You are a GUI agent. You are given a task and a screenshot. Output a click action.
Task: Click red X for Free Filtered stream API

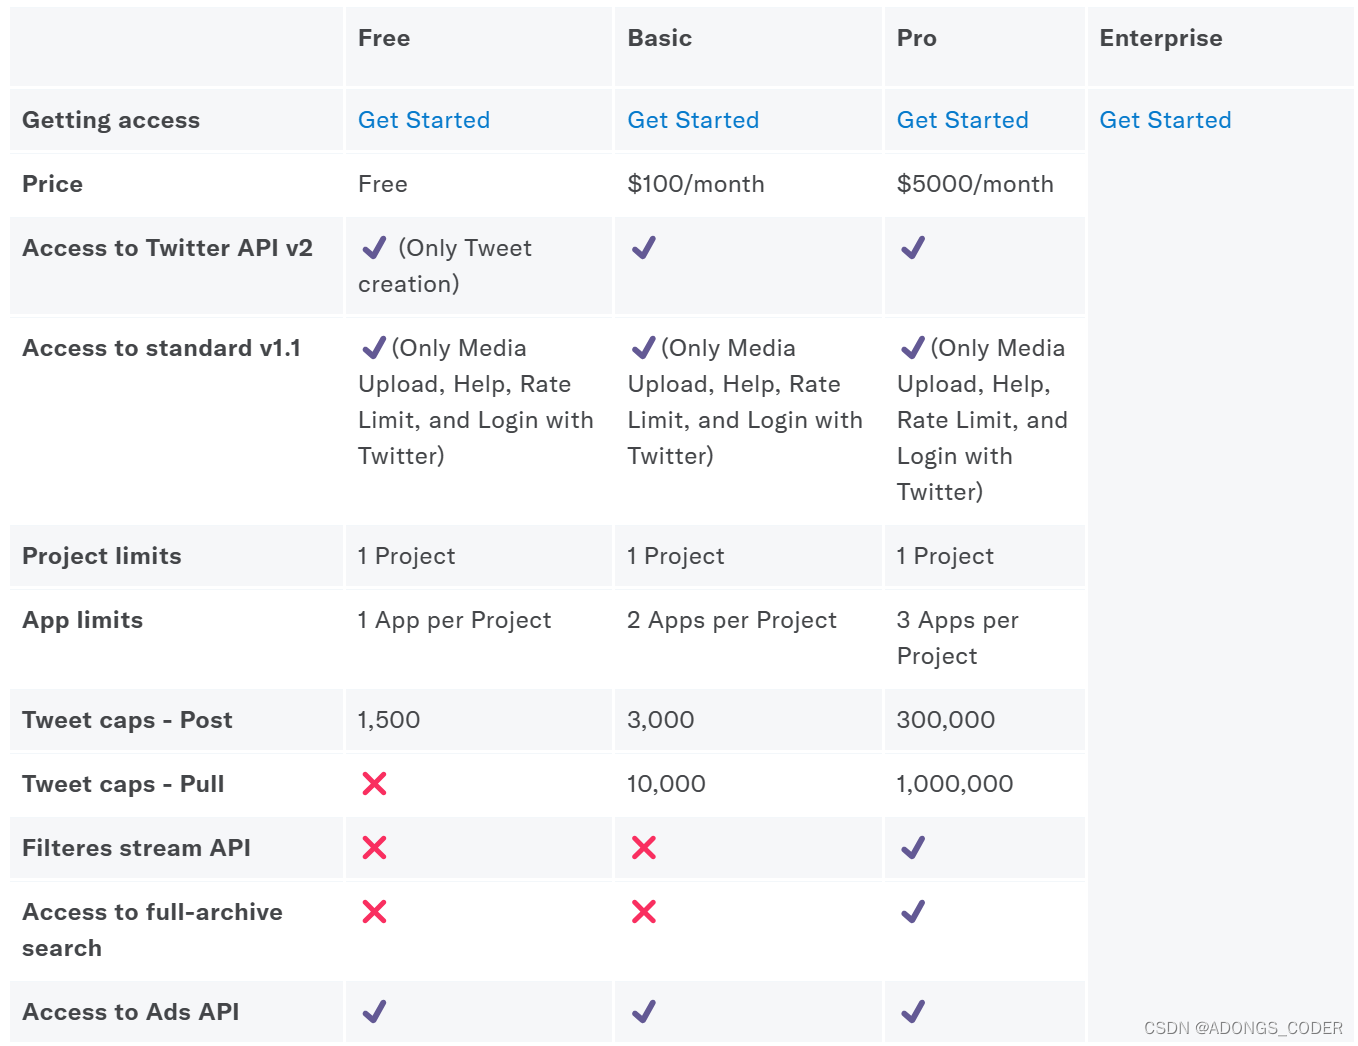pyautogui.click(x=374, y=848)
